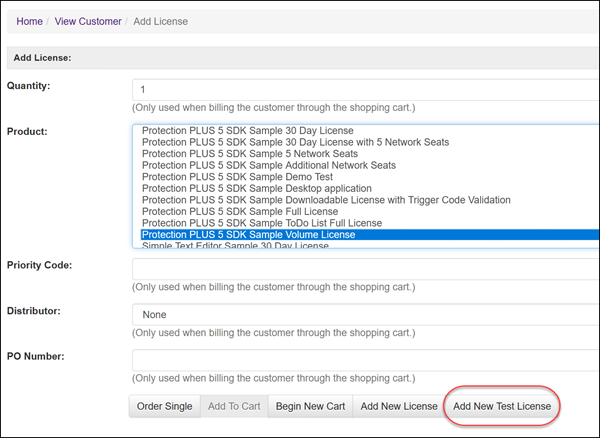
Task: Click the Add New Test License button
Action: pyautogui.click(x=502, y=406)
